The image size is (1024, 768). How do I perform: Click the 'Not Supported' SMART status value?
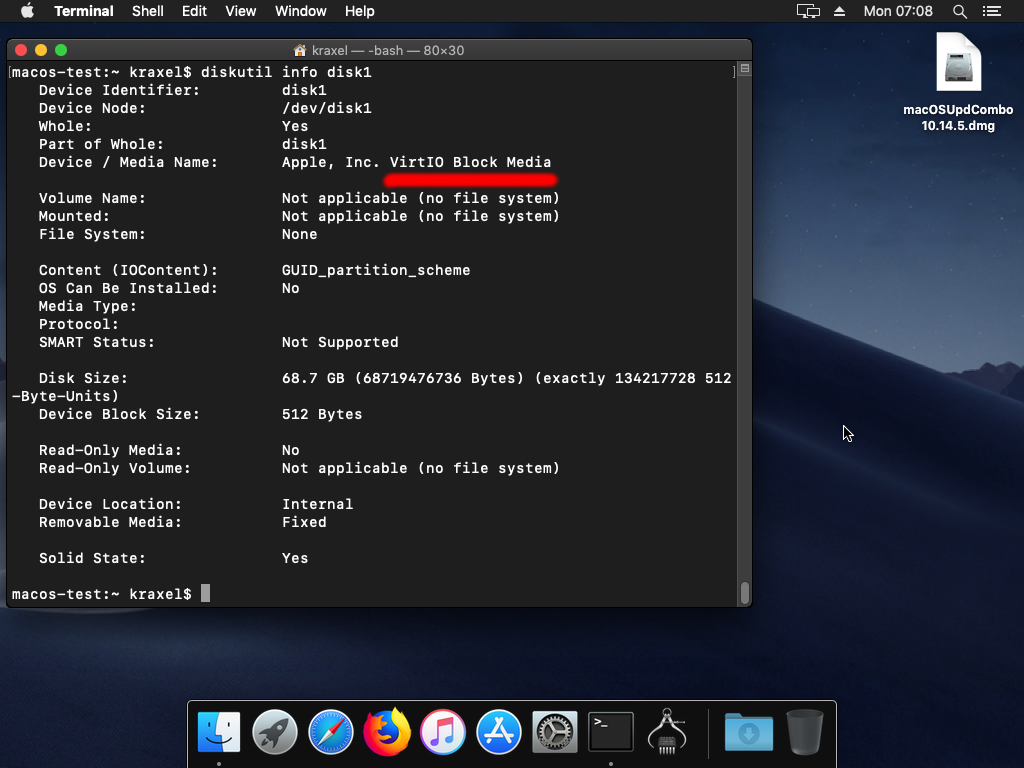[x=340, y=342]
